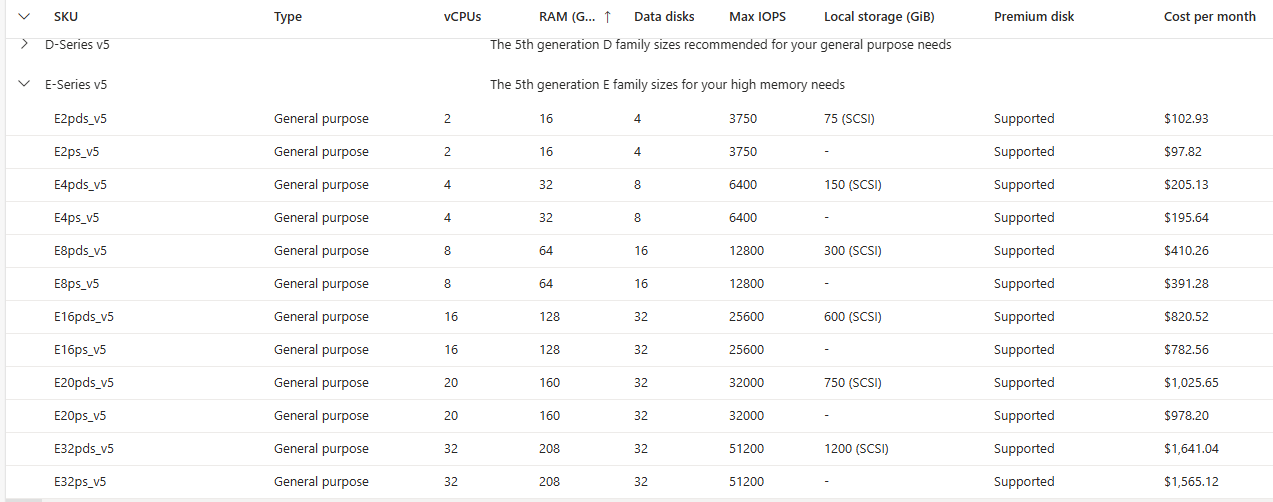Sort by Data disks column header
The image size is (1273, 502).
(664, 17)
